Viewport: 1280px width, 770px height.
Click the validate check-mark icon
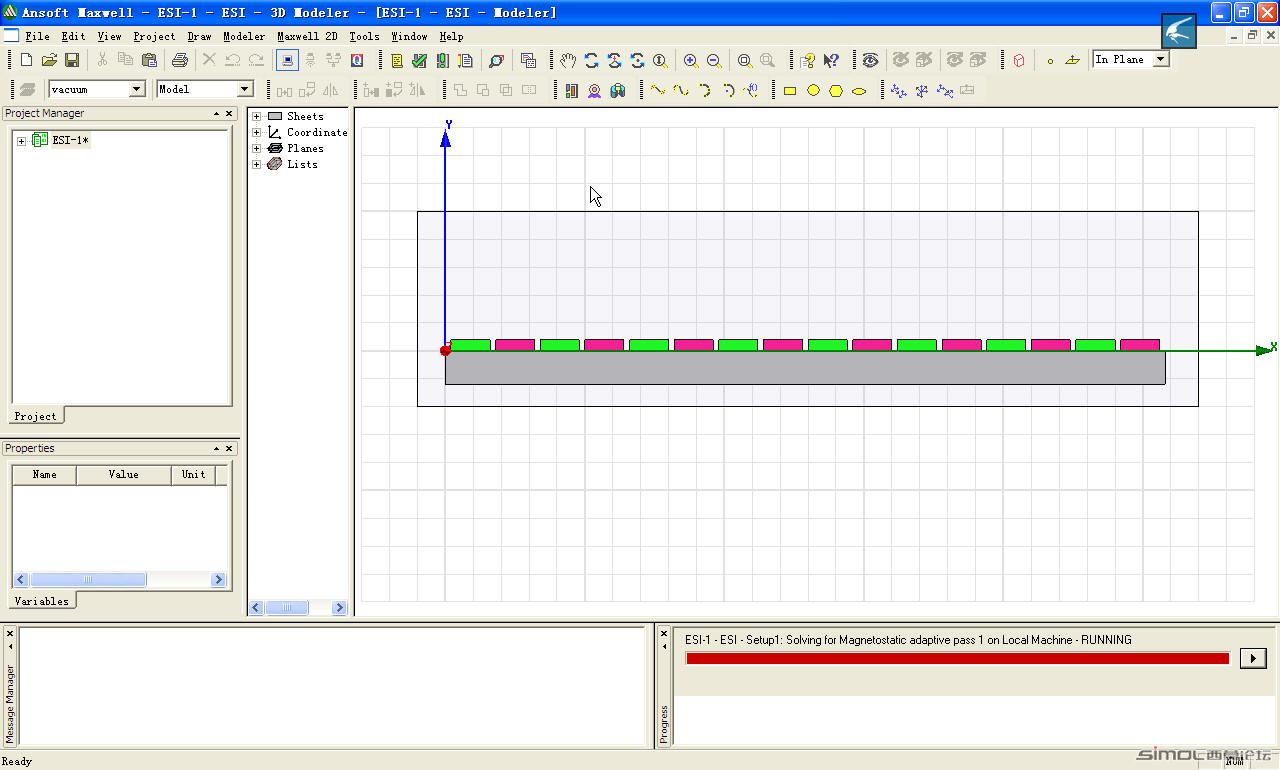pos(420,60)
